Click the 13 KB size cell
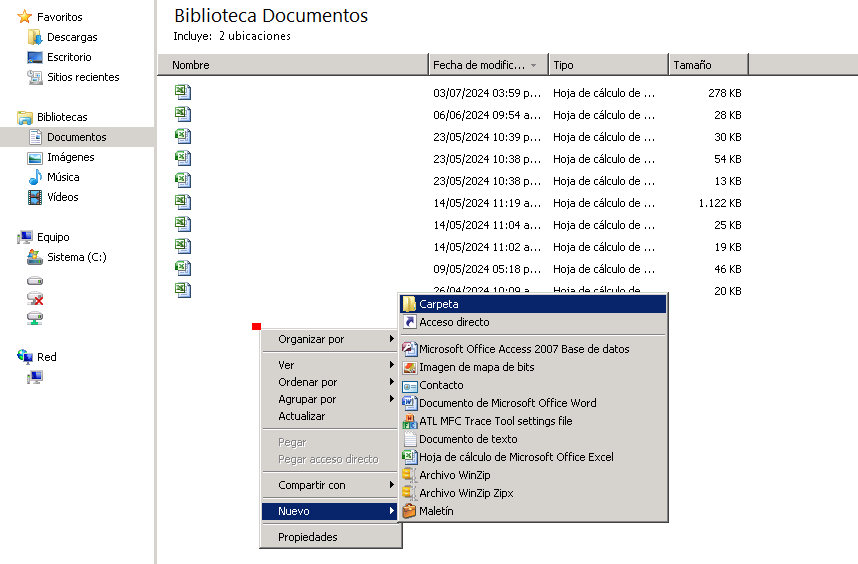This screenshot has width=858, height=564. pos(727,181)
